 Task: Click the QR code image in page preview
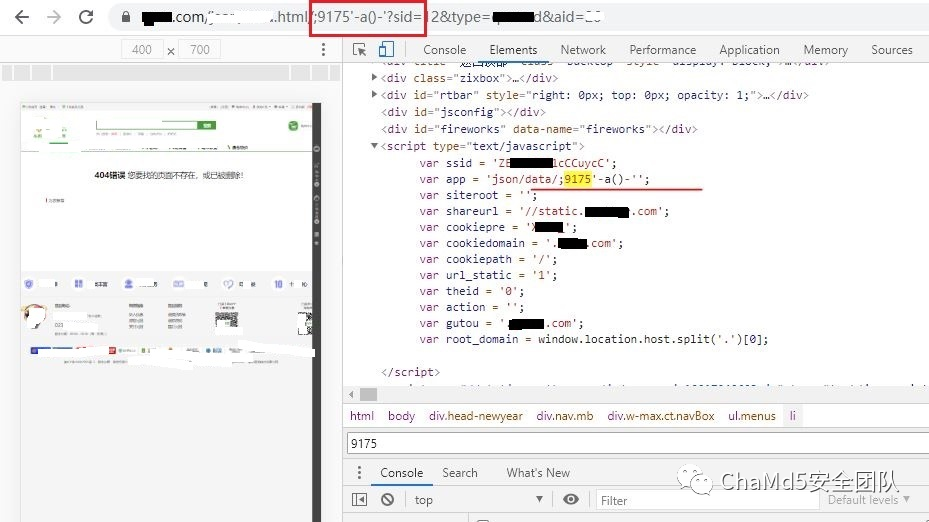226,320
